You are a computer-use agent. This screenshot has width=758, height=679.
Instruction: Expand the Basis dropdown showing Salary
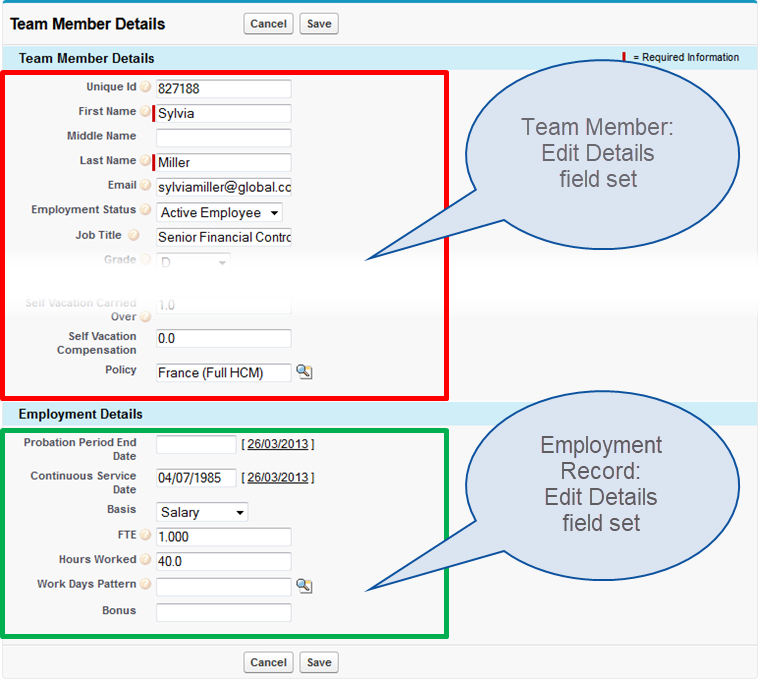pyautogui.click(x=202, y=512)
